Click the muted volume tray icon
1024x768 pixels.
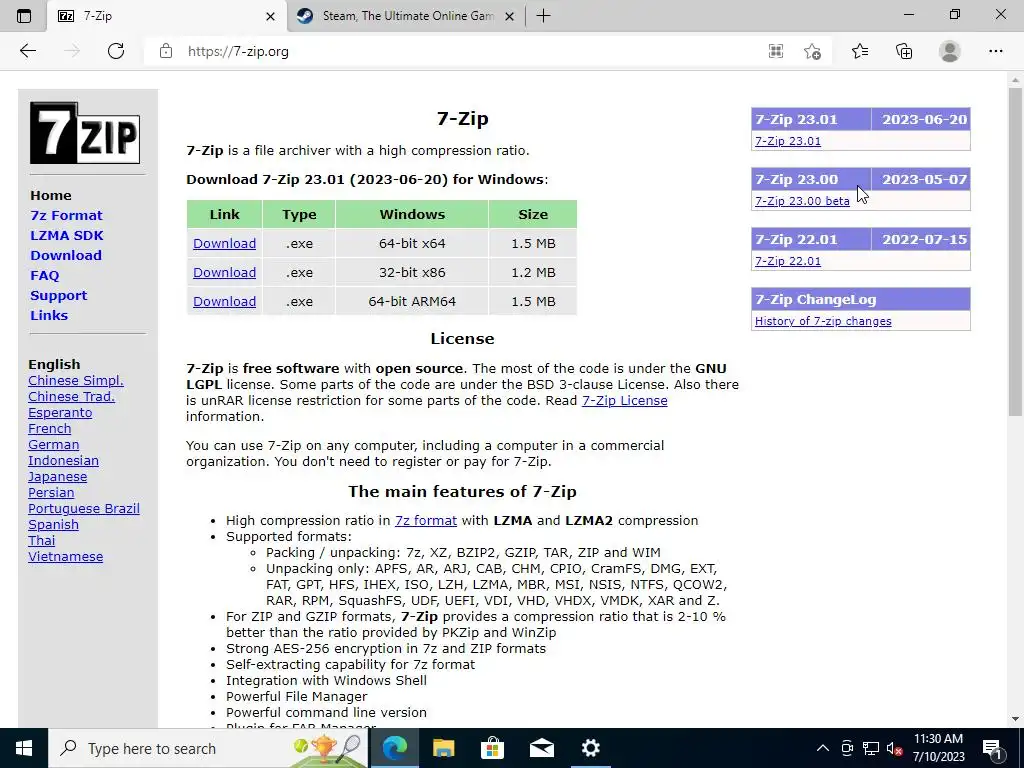point(895,748)
